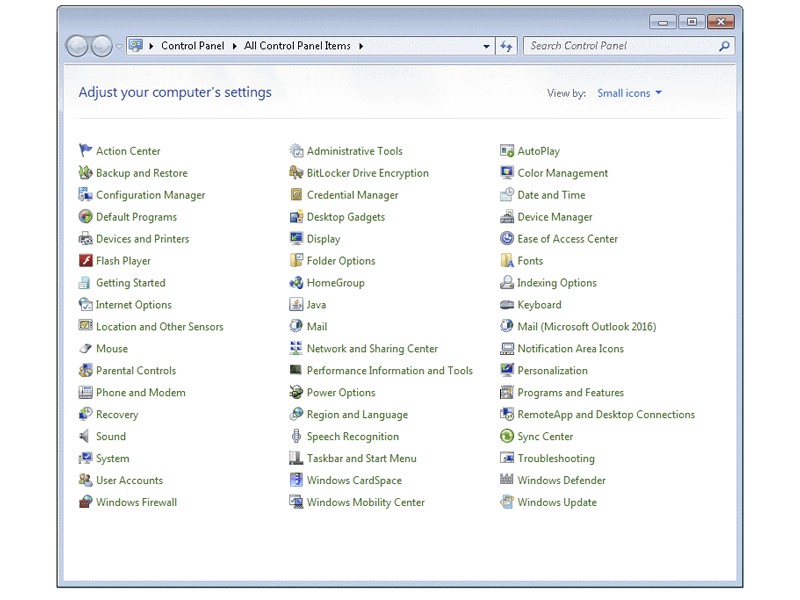Open the Getting Started link
The image size is (800, 600).
pyautogui.click(x=130, y=282)
